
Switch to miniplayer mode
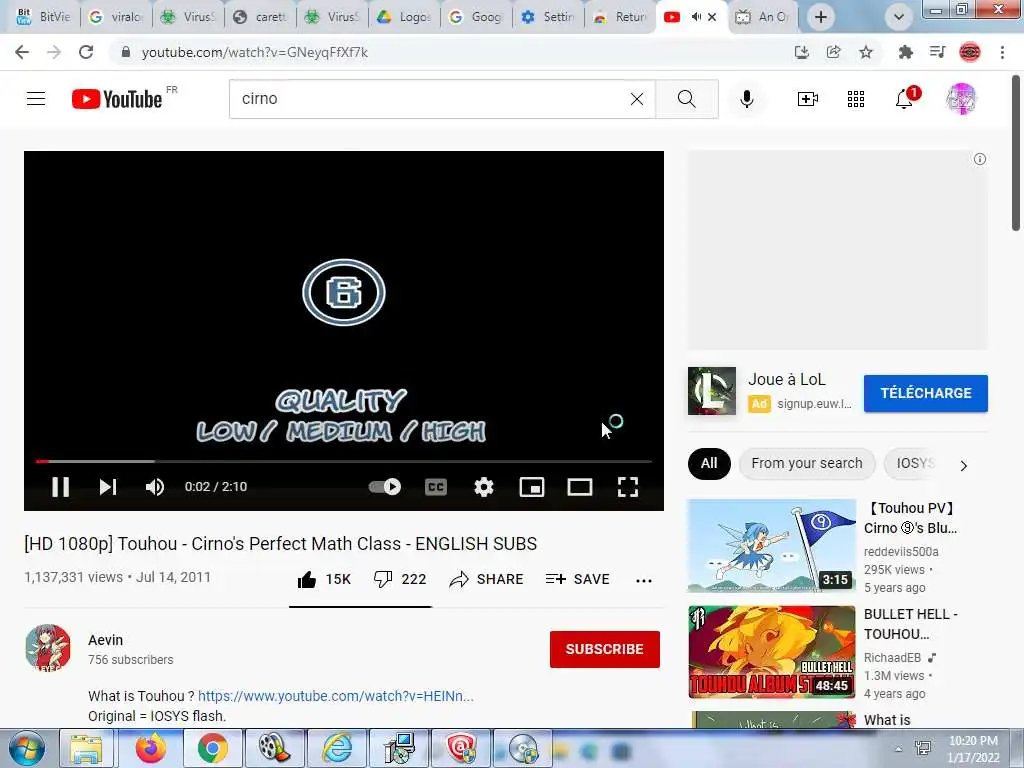[532, 487]
